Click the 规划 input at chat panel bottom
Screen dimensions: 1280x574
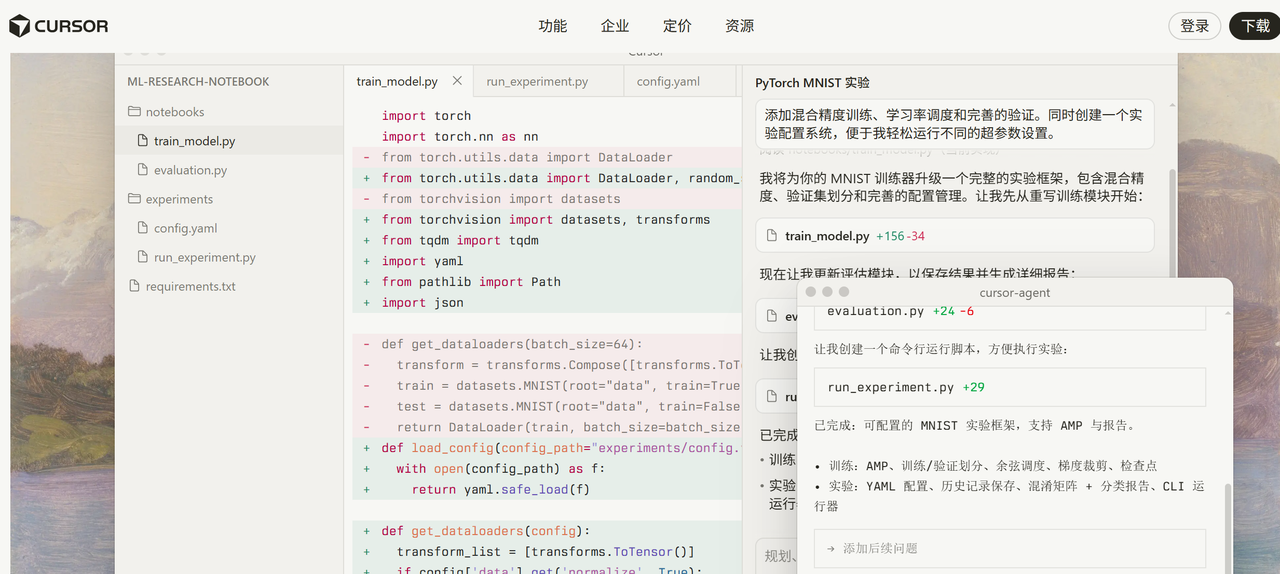pyautogui.click(x=775, y=556)
